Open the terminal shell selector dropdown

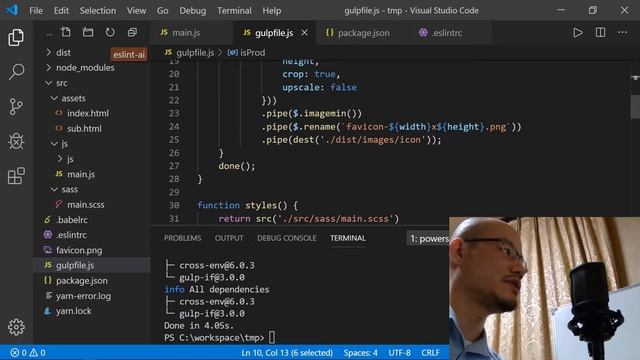point(429,238)
